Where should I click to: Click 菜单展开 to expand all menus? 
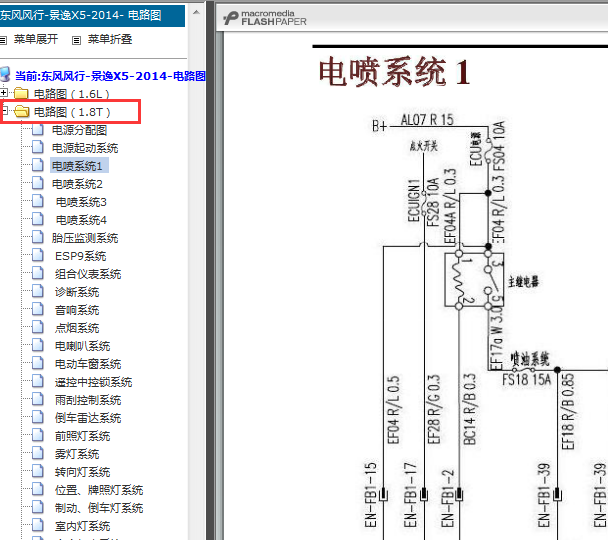click(36, 39)
